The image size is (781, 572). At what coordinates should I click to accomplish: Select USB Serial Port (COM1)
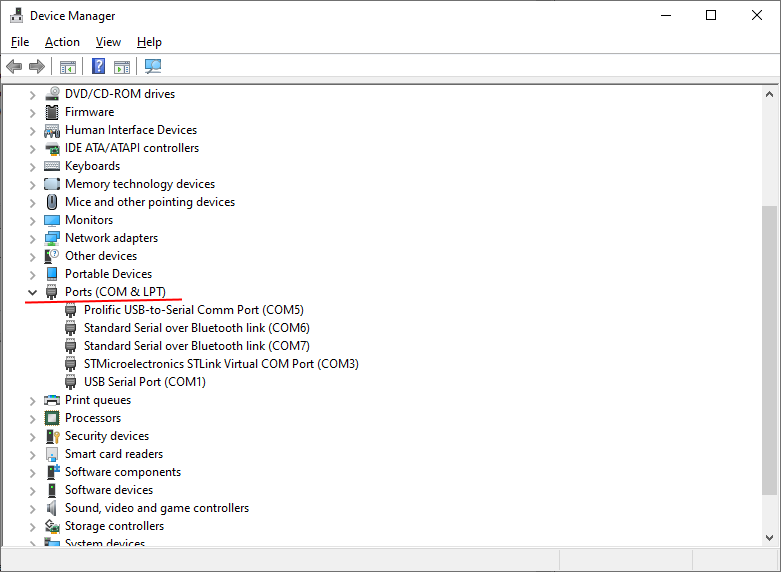(x=144, y=382)
